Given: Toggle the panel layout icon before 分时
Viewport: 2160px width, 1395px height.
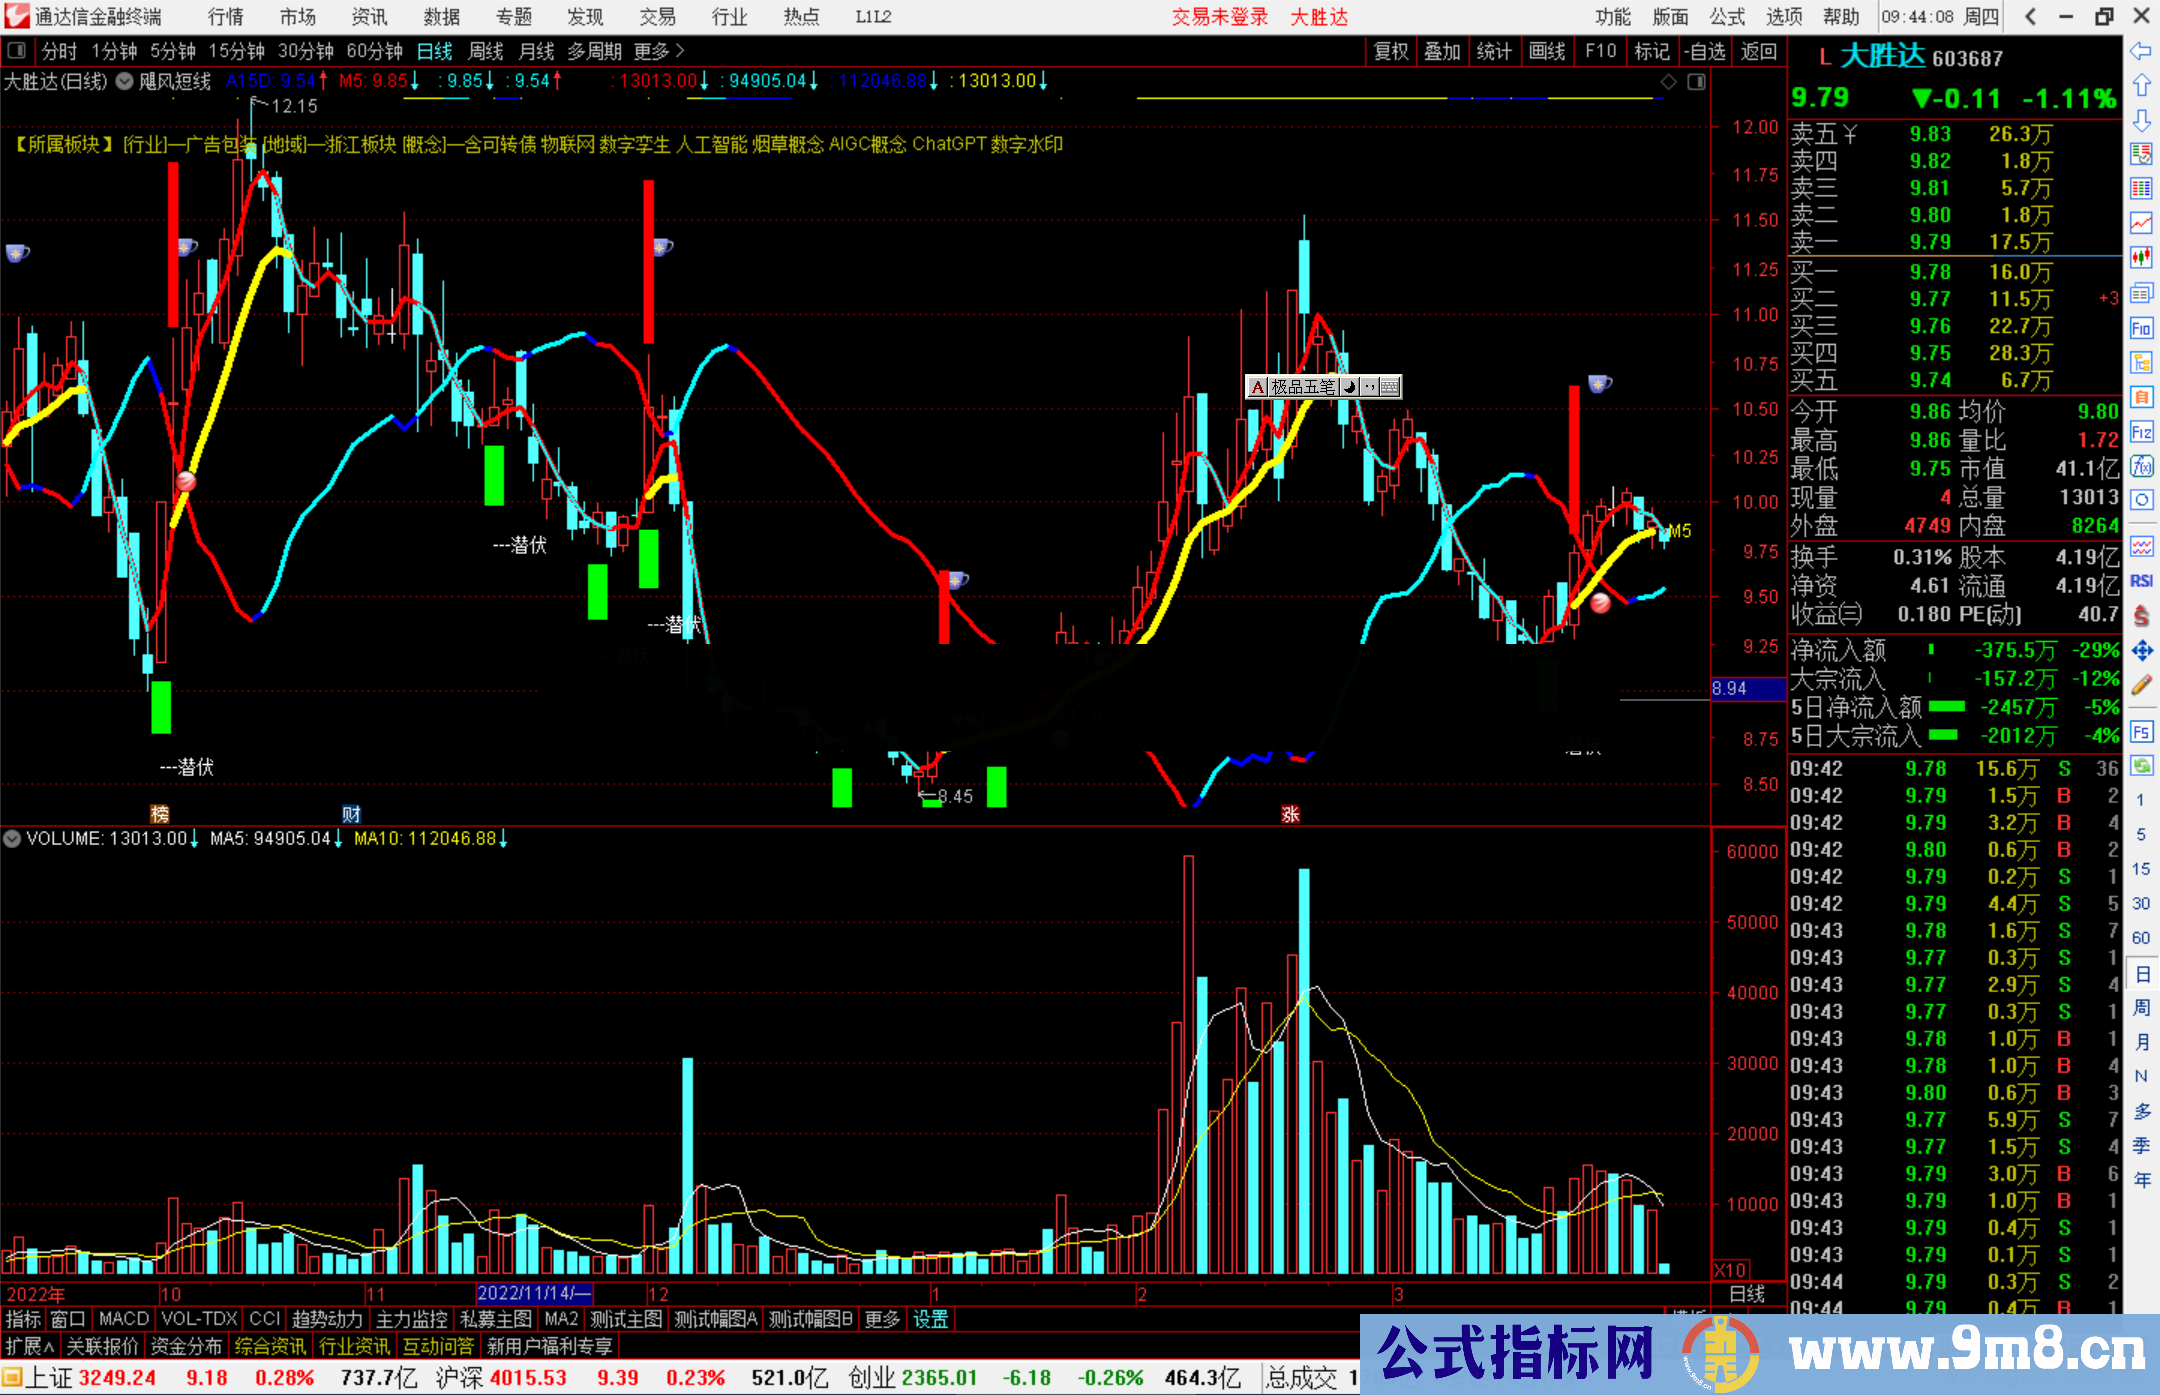Looking at the screenshot, I should point(17,50).
